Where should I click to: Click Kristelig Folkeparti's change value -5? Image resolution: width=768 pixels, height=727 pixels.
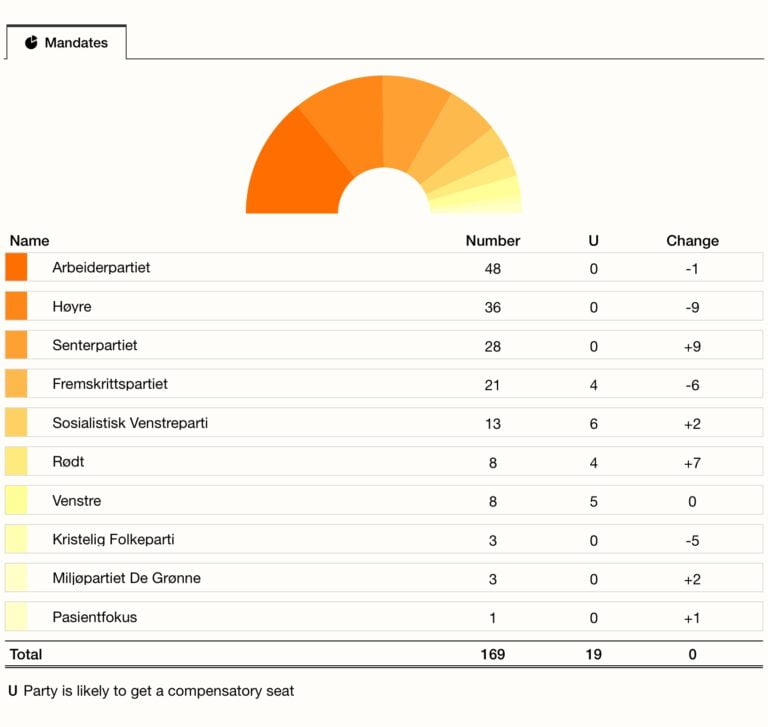click(x=692, y=540)
